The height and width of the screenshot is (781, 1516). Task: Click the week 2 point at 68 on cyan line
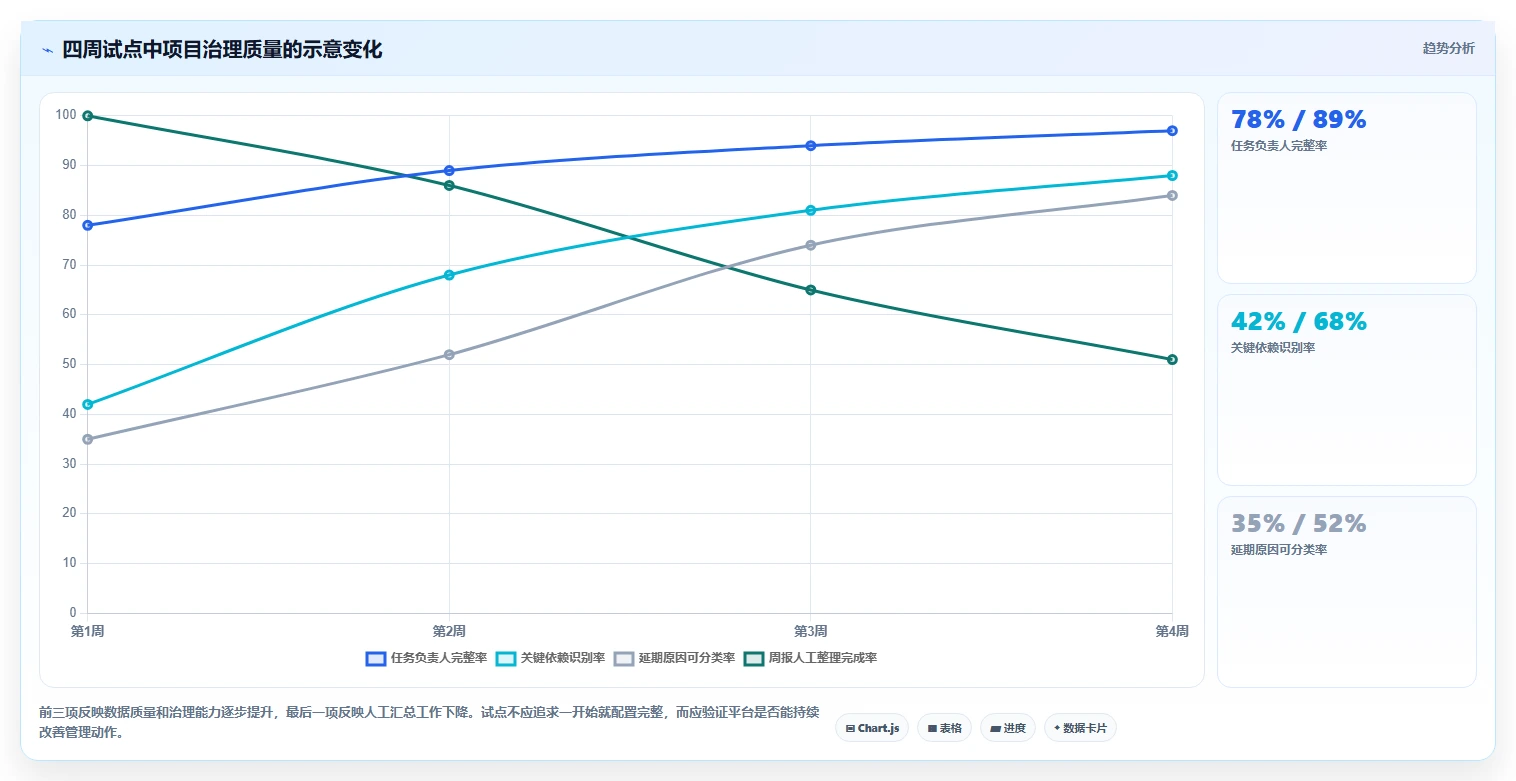[x=449, y=275]
